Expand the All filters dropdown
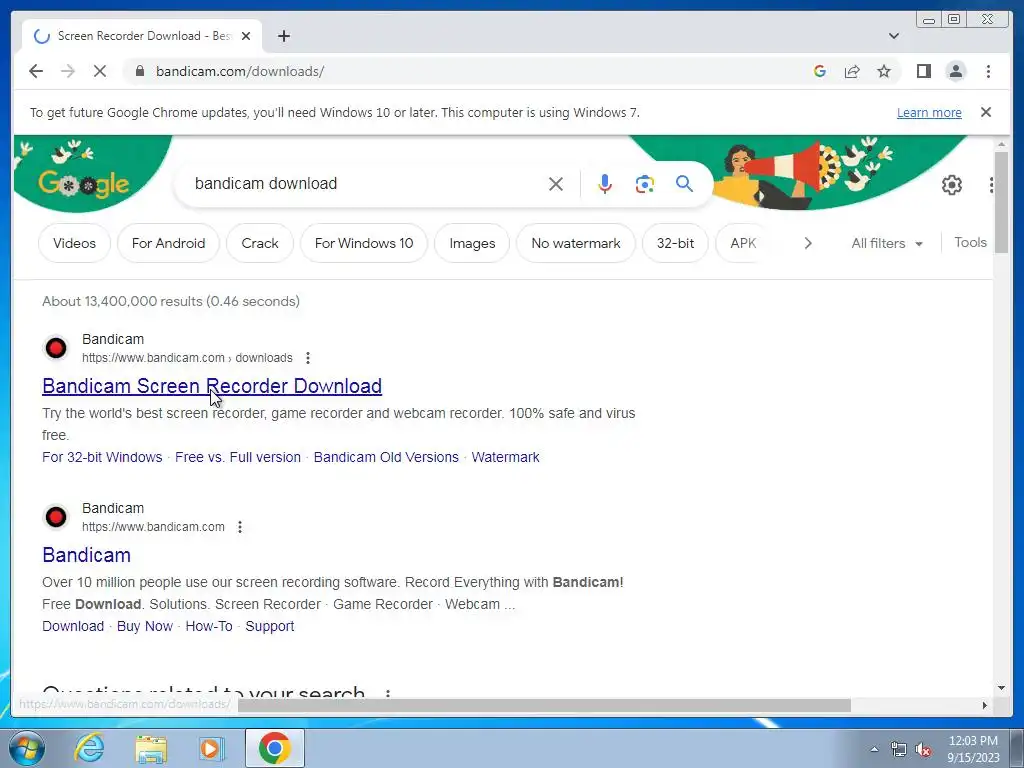Viewport: 1024px width, 768px height. (x=887, y=243)
